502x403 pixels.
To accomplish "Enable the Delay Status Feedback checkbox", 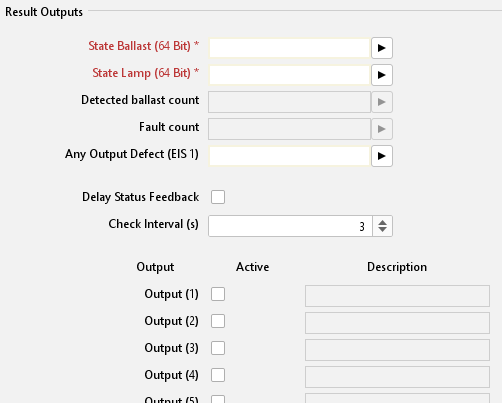I will coord(218,197).
